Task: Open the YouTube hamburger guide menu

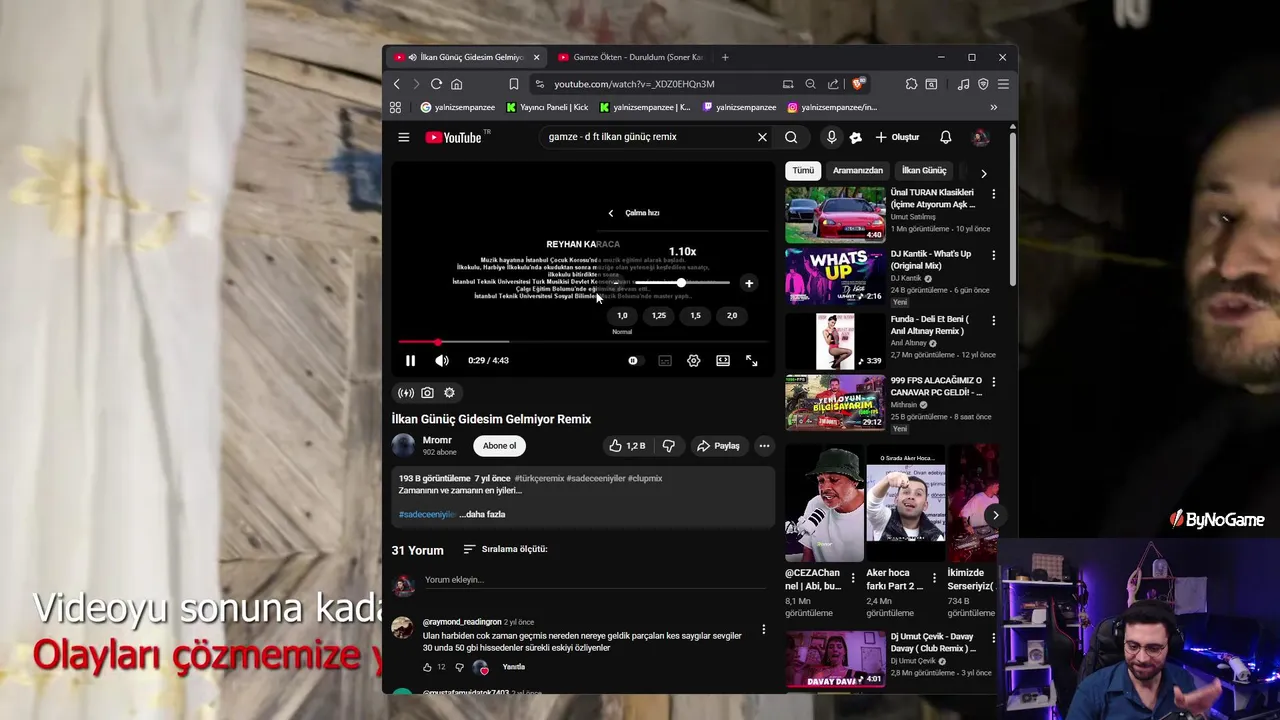Action: (403, 137)
